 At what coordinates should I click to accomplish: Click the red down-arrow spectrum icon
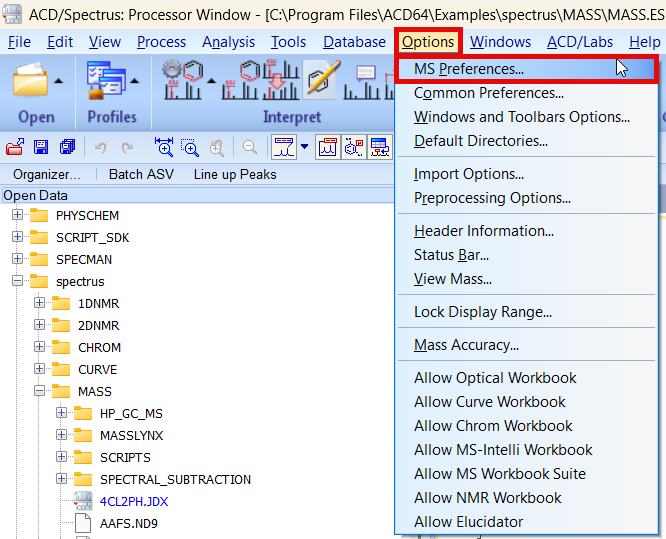(281, 80)
